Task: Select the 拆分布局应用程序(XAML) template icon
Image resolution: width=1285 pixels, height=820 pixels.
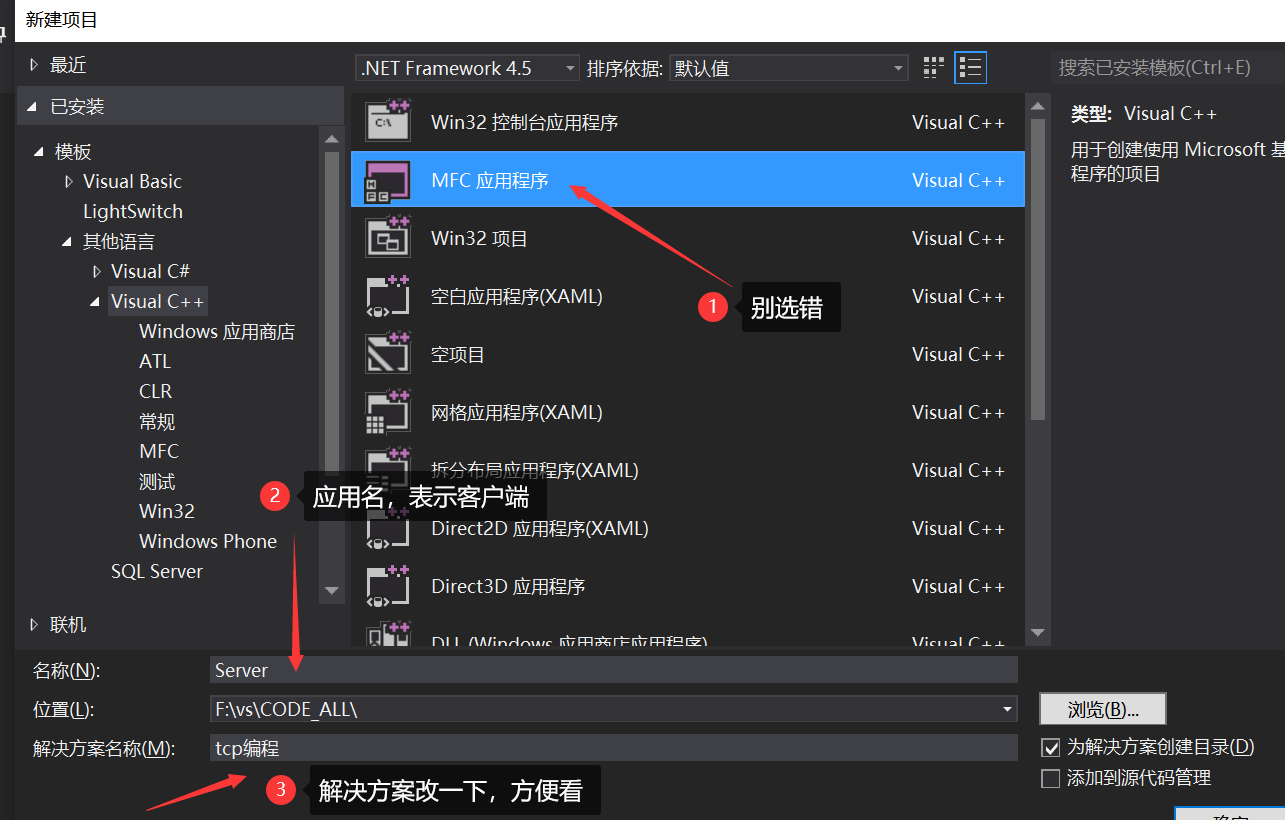Action: pos(387,469)
